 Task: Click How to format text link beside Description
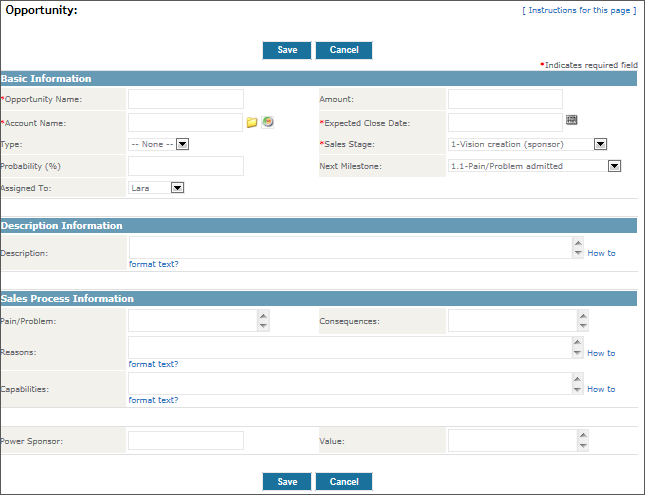pyautogui.click(x=600, y=253)
